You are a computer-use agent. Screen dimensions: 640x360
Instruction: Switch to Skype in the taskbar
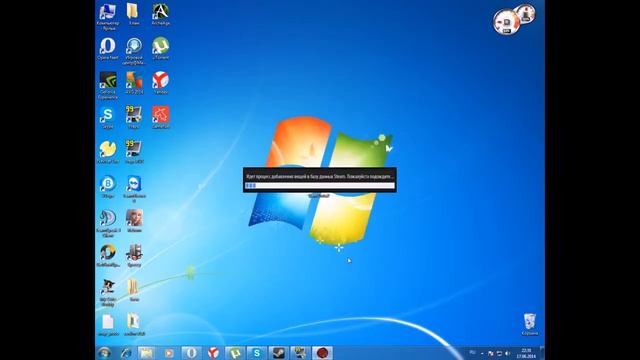click(257, 353)
